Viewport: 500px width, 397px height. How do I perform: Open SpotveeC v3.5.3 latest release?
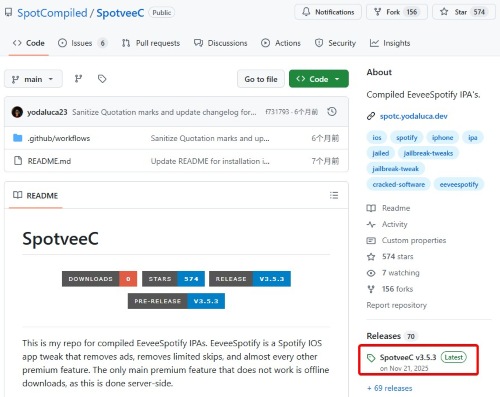coord(418,361)
